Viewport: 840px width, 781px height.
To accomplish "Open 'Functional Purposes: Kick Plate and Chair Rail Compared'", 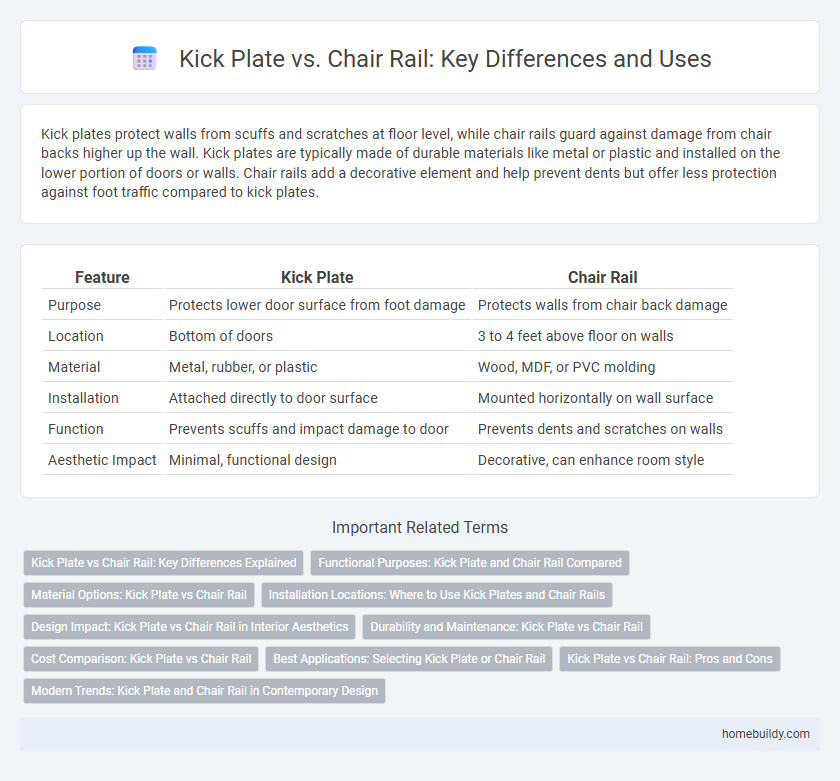I will point(470,563).
